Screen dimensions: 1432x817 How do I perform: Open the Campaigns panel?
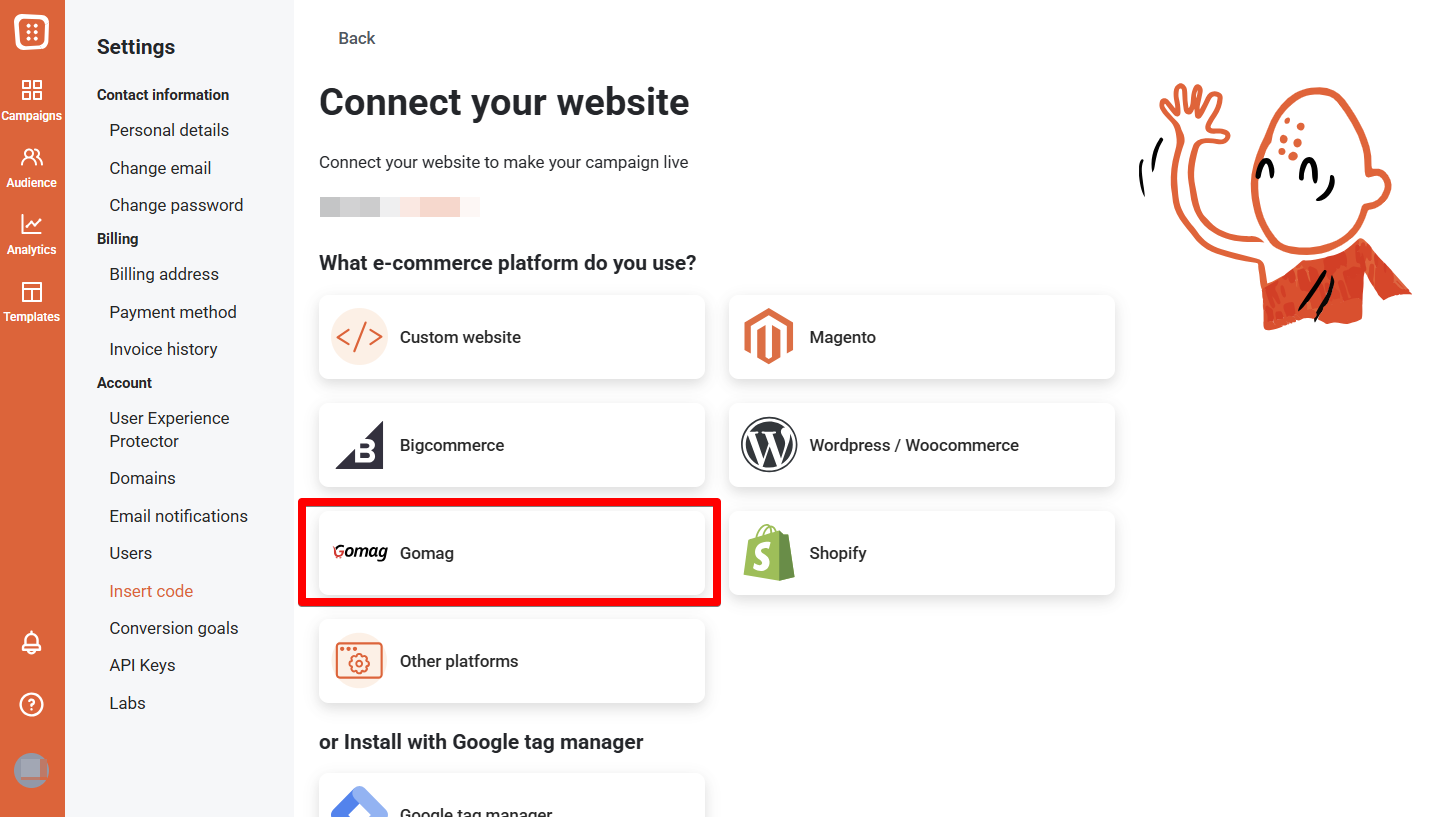(x=32, y=99)
